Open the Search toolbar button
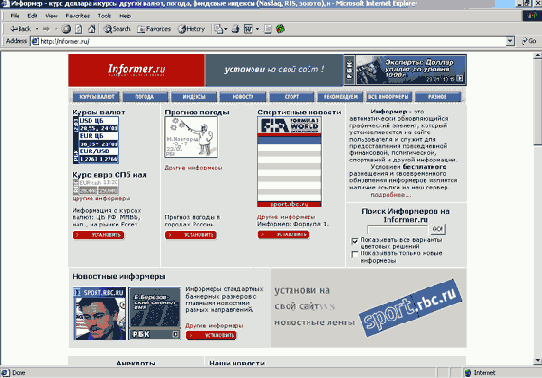The height and width of the screenshot is (378, 542). coord(117,29)
